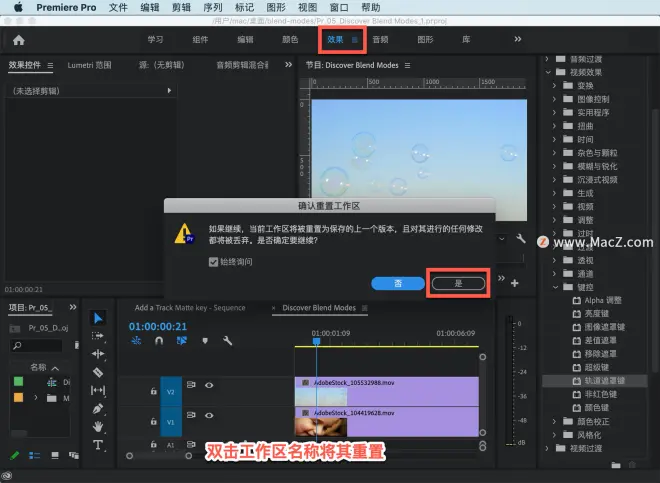
Task: Show hidden source panel tabs chevron
Action: coord(288,64)
